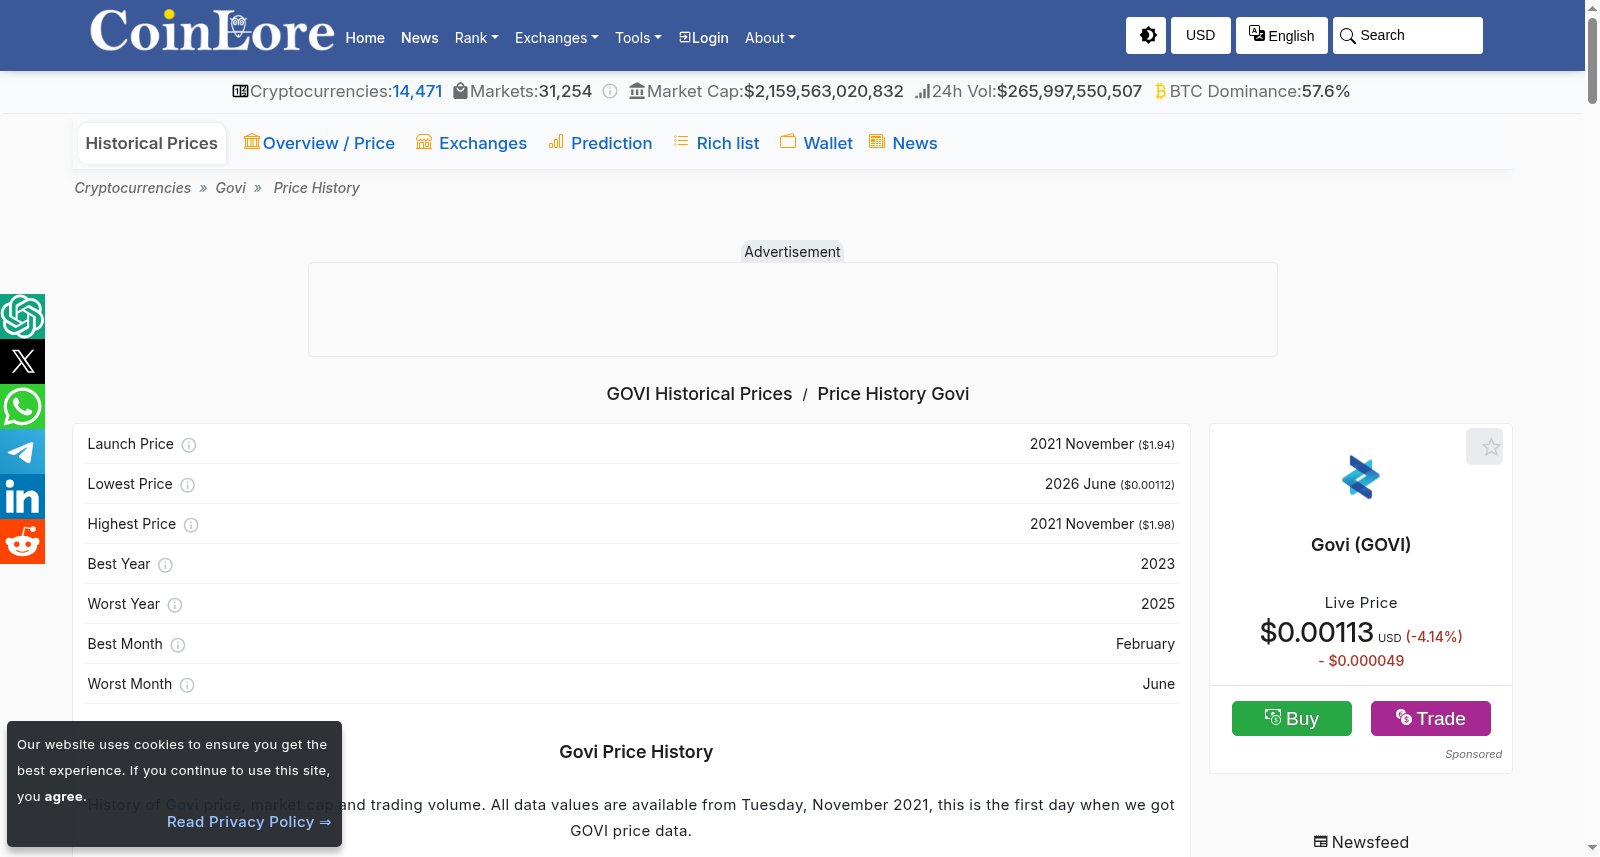Share via the ChatGPT icon in sidebar

point(22,317)
